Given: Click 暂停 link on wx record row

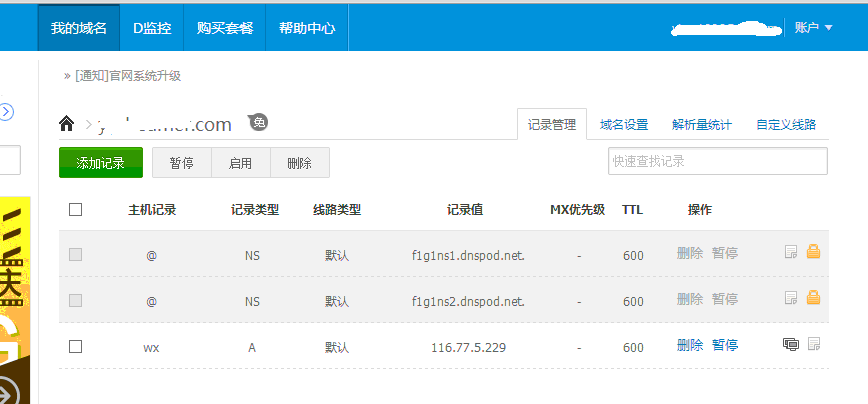Looking at the screenshot, I should (x=725, y=345).
